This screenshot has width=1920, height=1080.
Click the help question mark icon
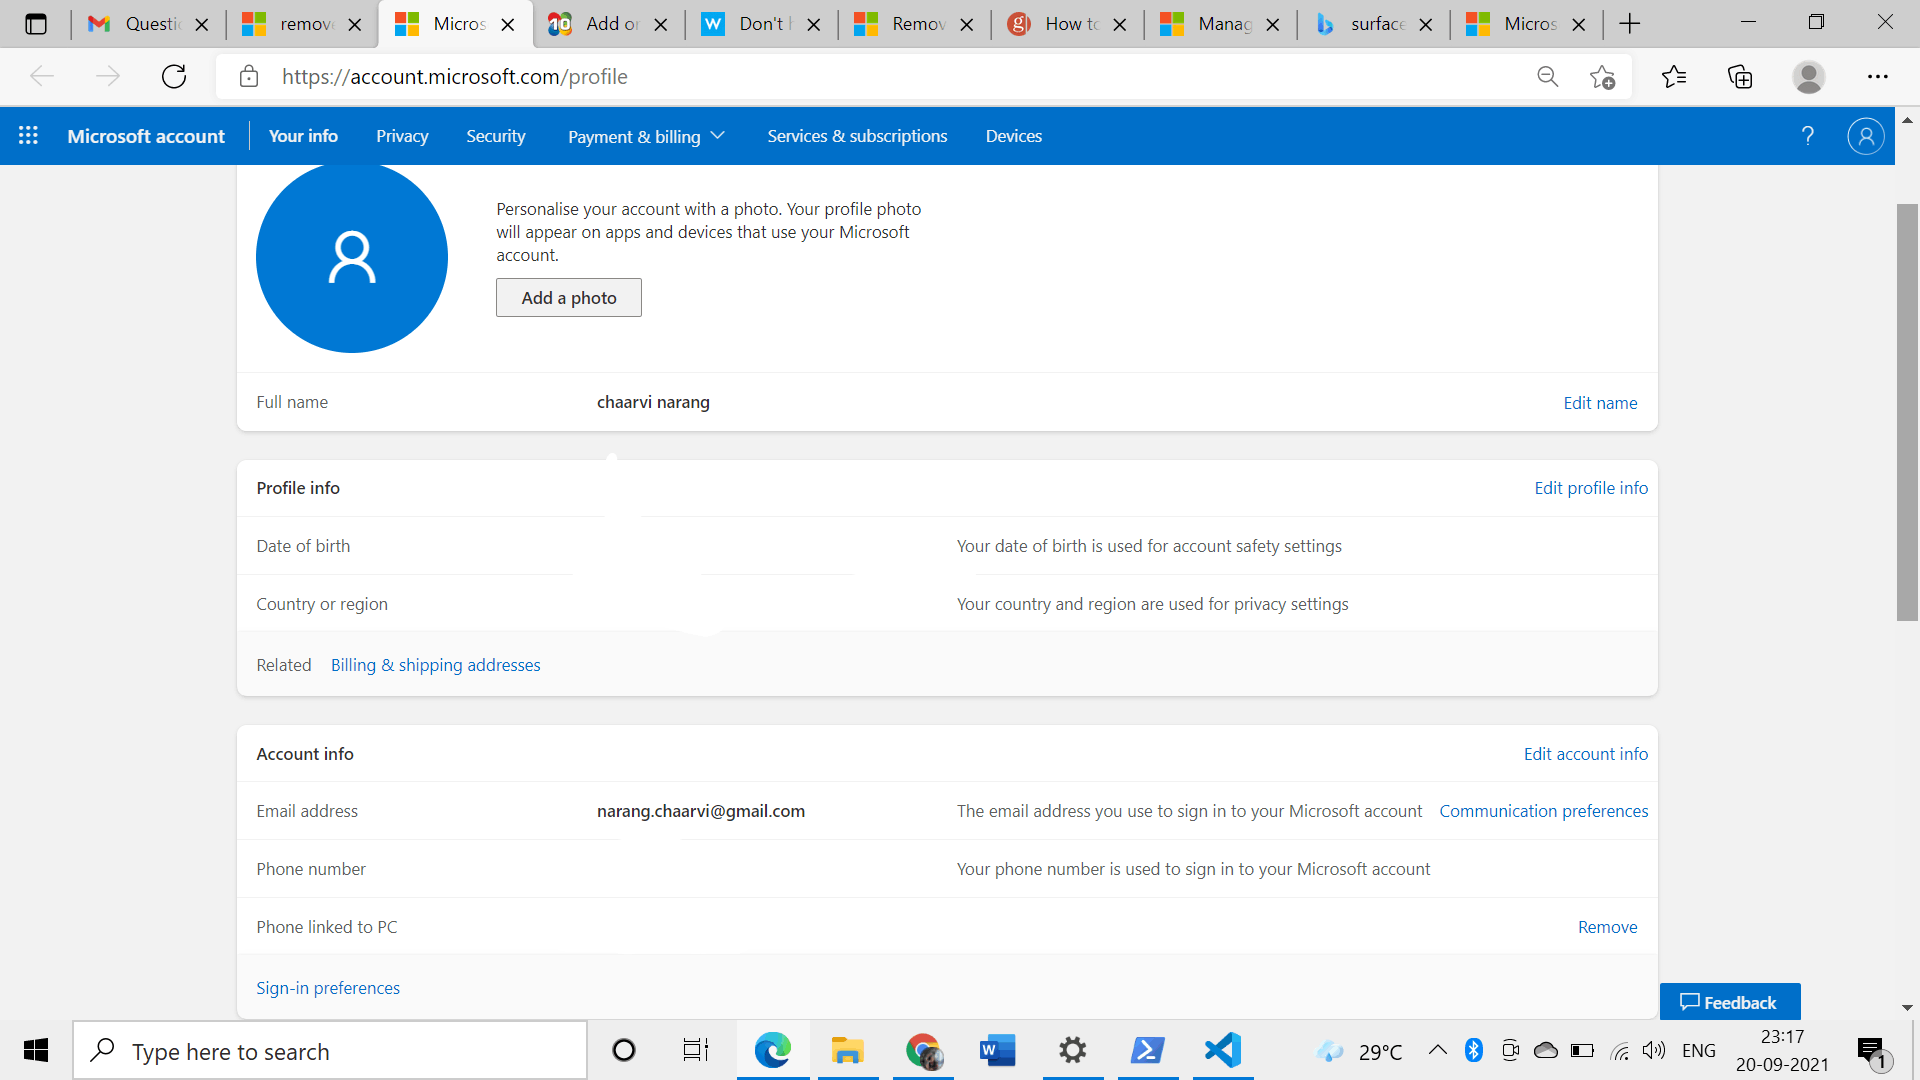1807,136
